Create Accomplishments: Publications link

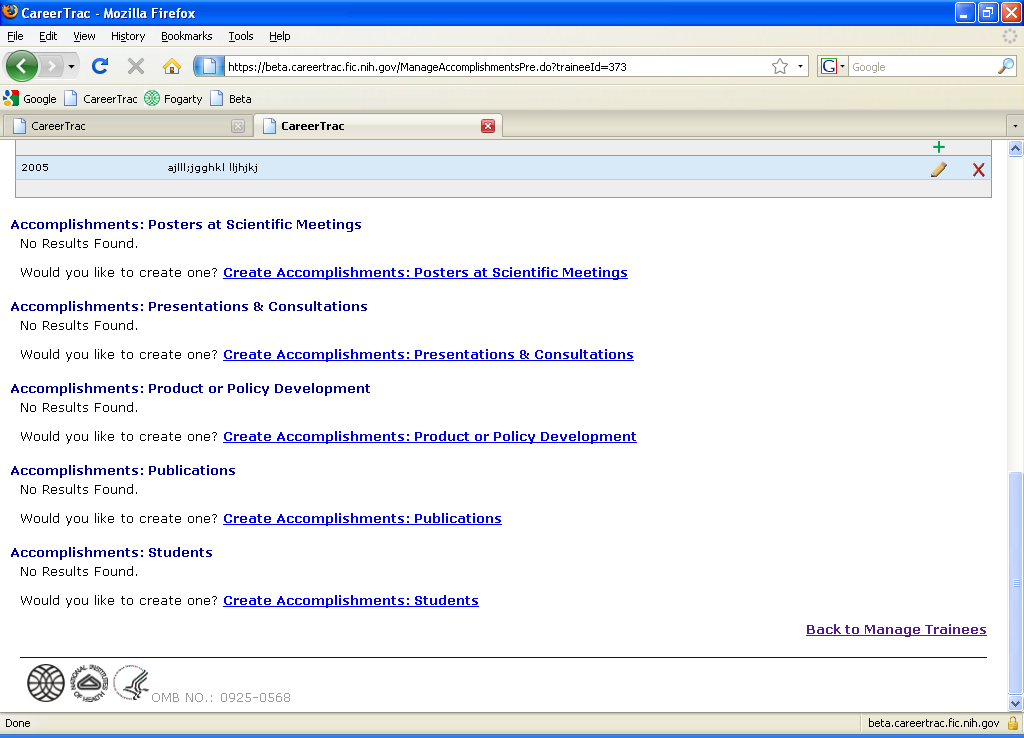[x=362, y=518]
